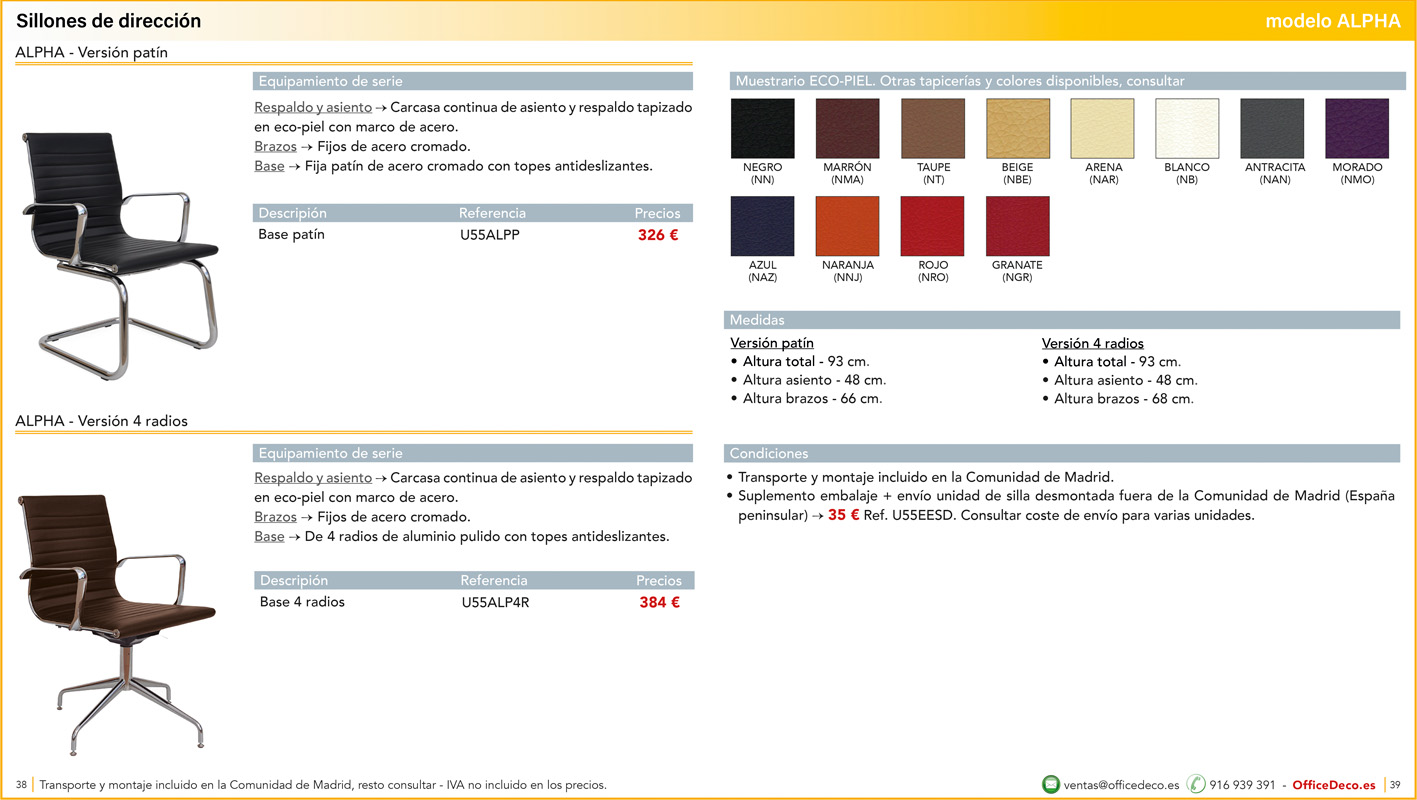Click 'Respaldo y asiento' in Versión 4 radios section
The width and height of the screenshot is (1417, 800).
(313, 478)
